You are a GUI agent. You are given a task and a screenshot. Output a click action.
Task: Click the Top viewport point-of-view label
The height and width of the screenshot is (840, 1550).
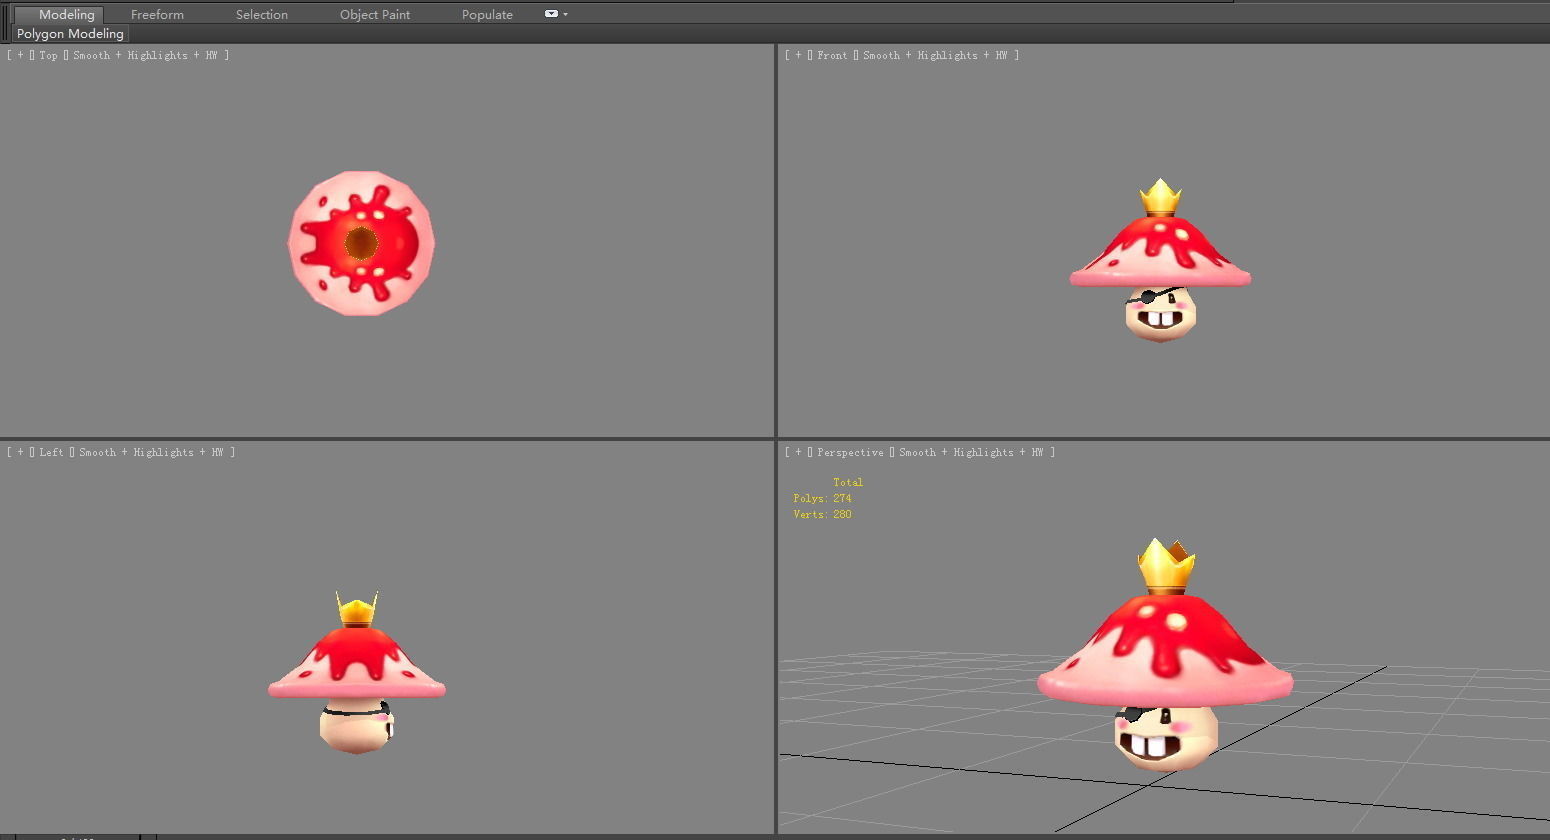[48, 55]
